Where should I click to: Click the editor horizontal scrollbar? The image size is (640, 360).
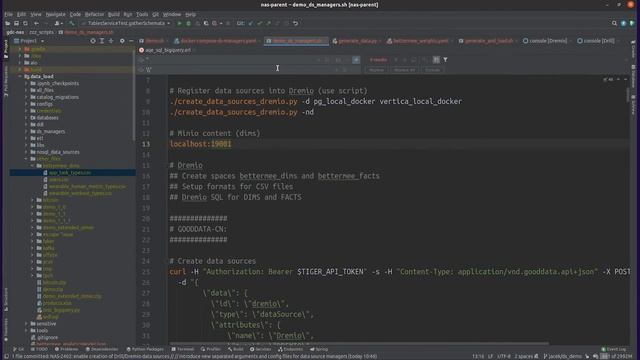pyautogui.click(x=359, y=344)
